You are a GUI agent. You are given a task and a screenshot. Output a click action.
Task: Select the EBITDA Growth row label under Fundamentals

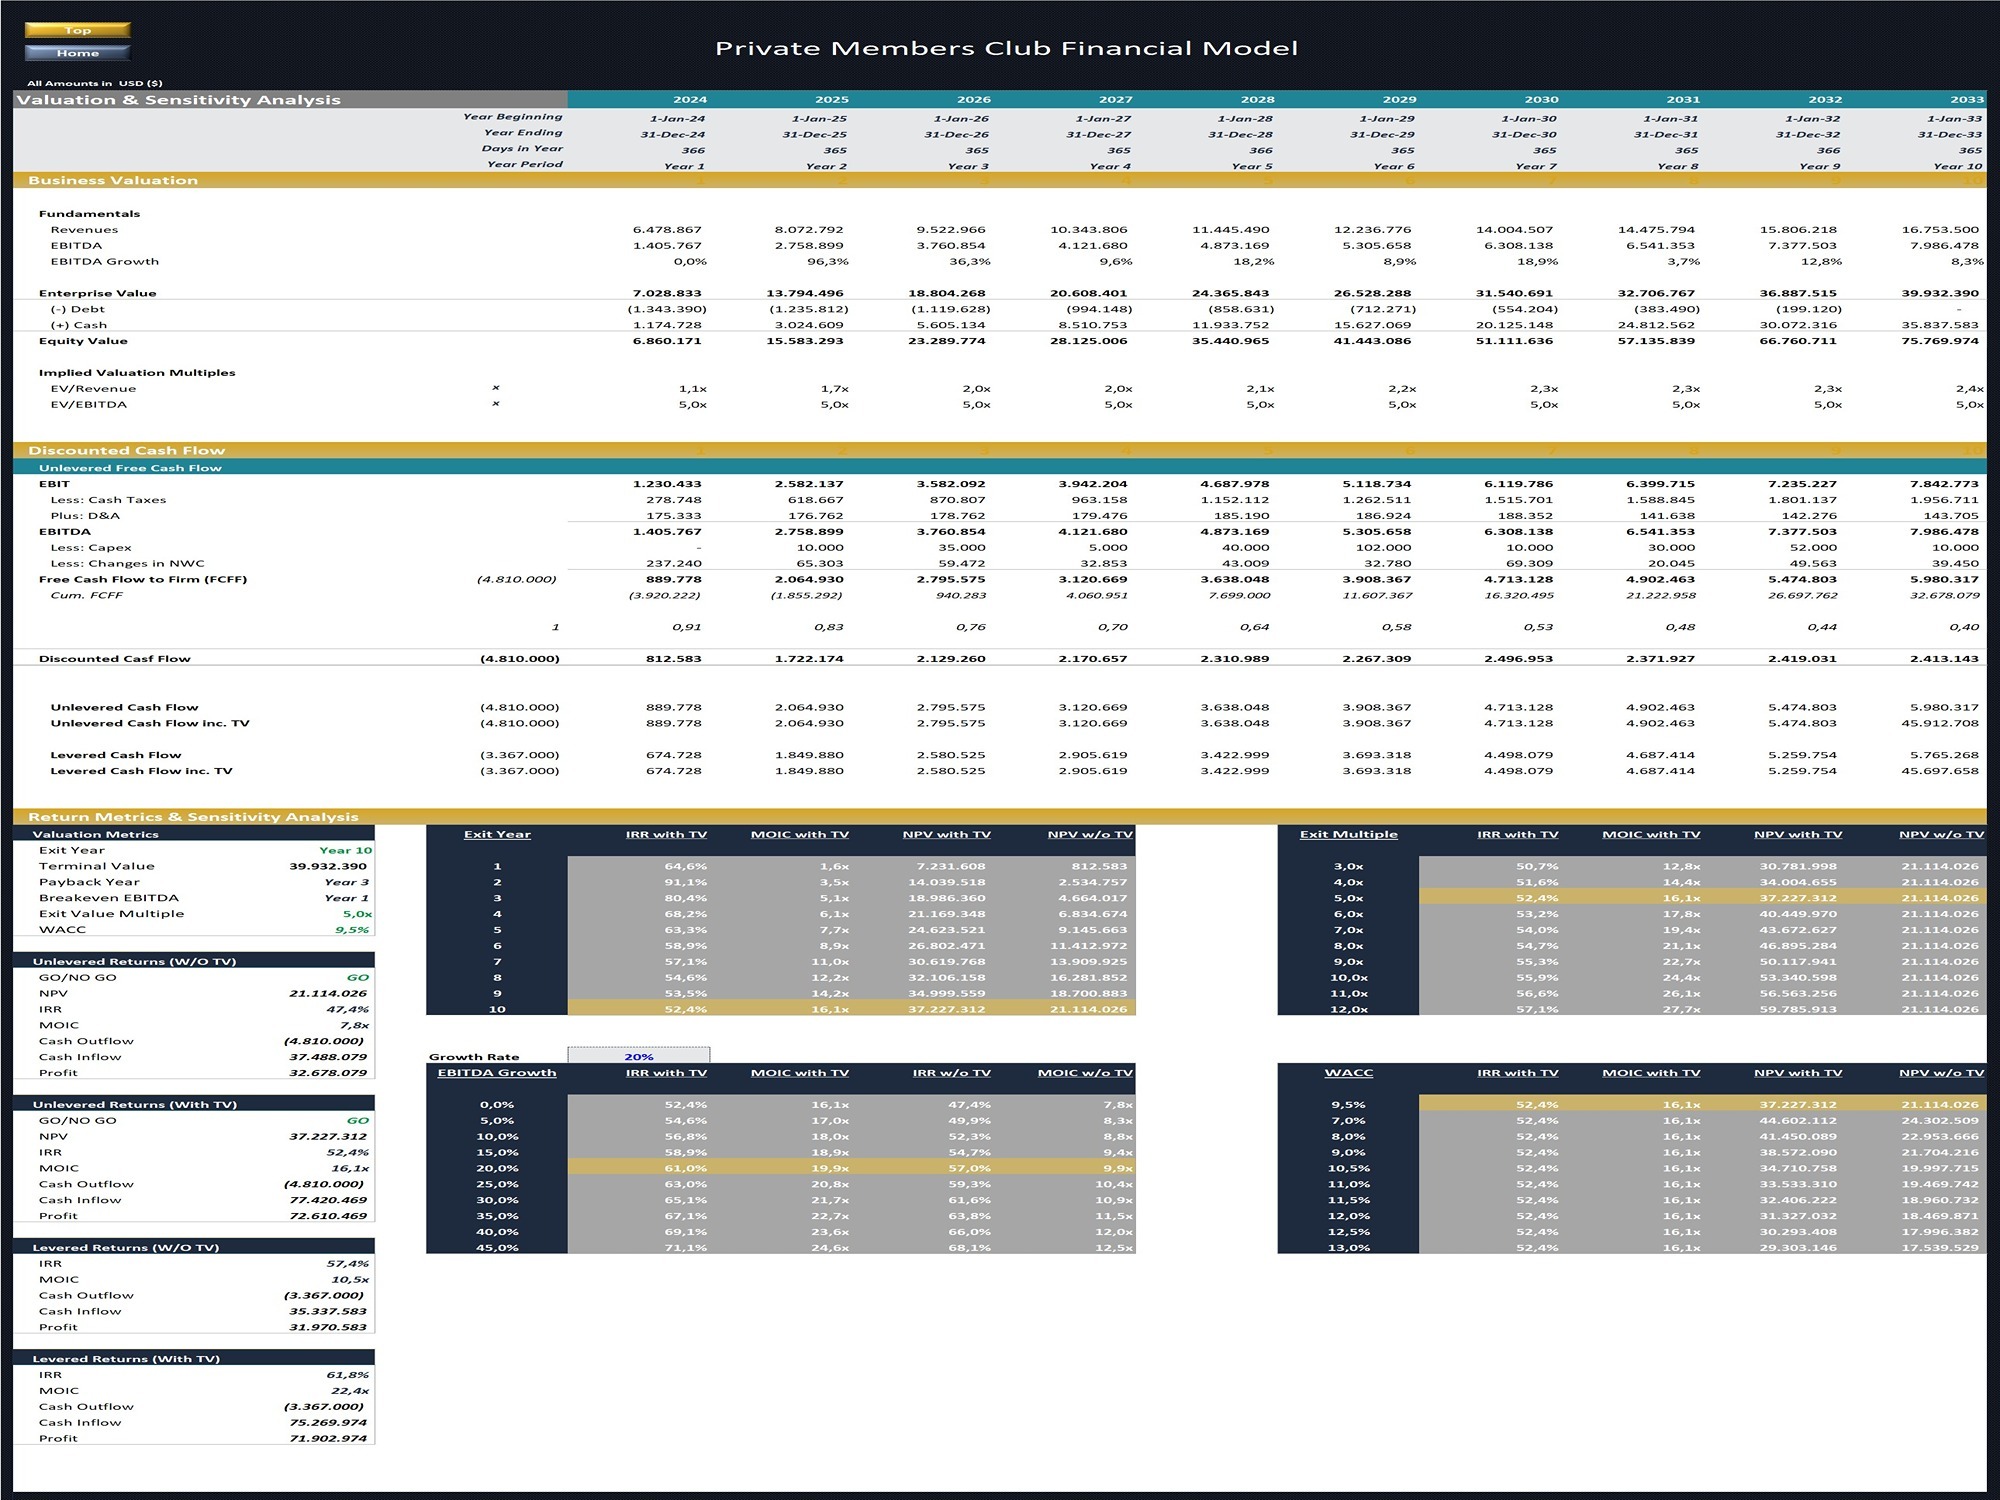105,261
